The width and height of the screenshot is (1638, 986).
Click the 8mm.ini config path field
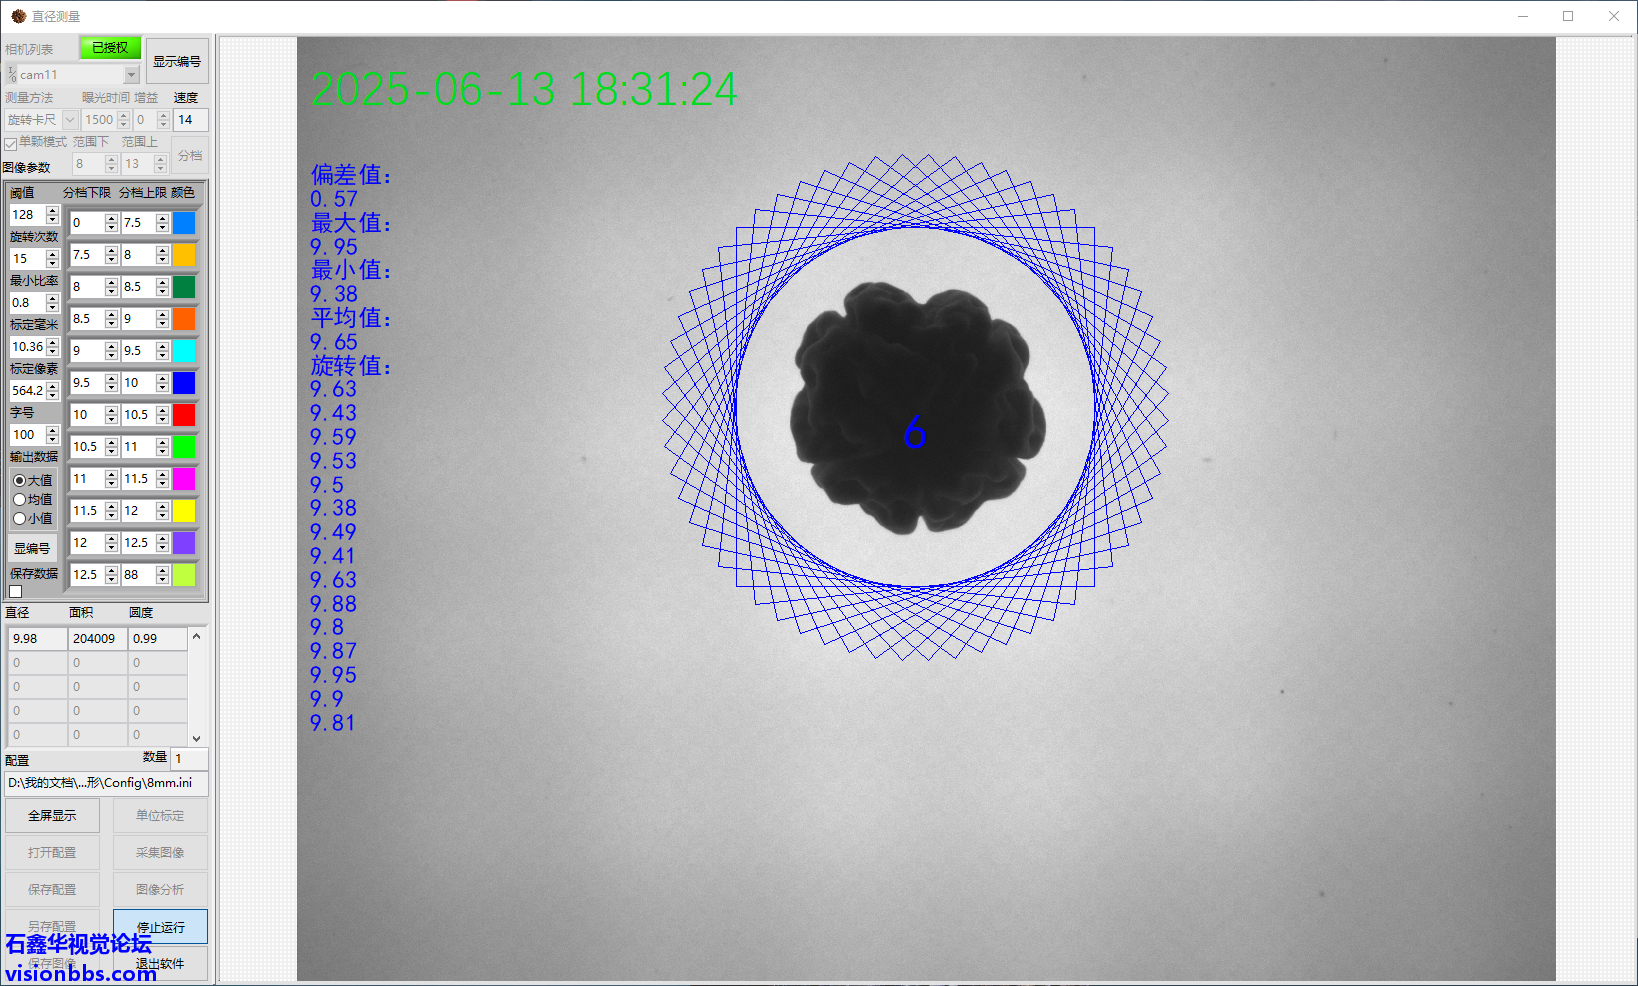(105, 783)
